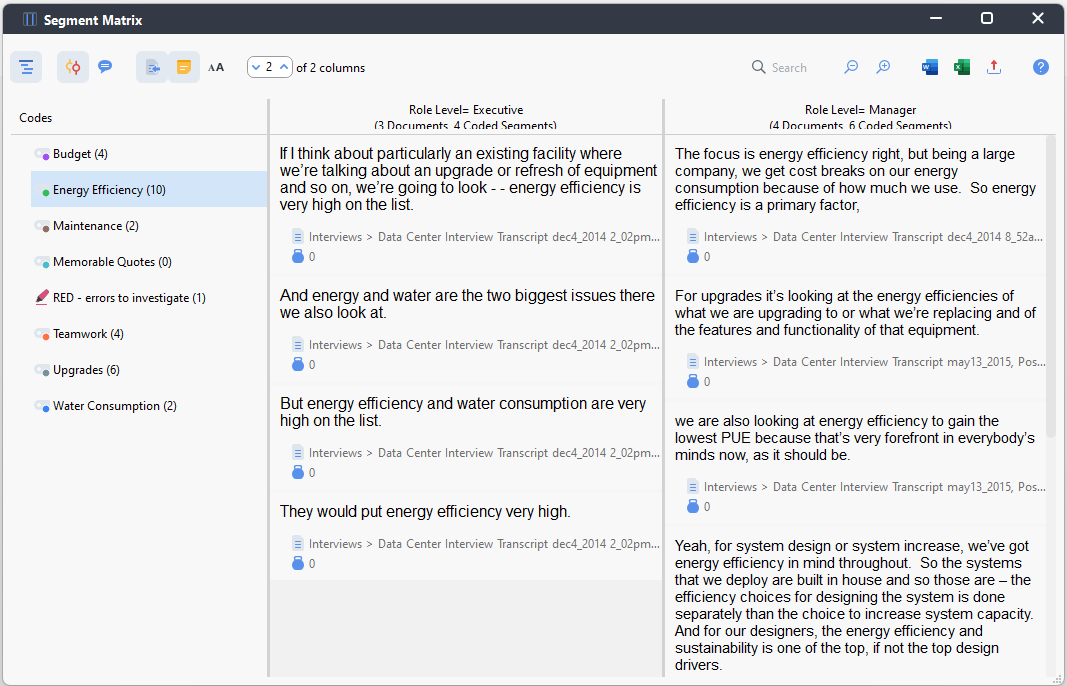Click the source link under 'They would put energy efficiency'
The image size is (1067, 686).
(x=484, y=544)
